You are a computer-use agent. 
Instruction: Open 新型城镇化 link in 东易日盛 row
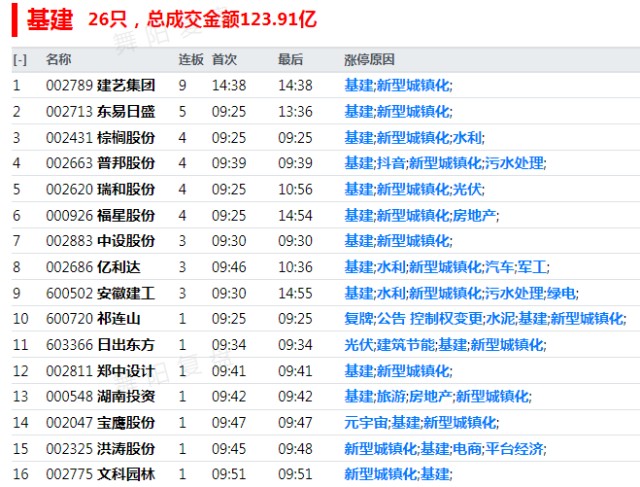tap(413, 111)
